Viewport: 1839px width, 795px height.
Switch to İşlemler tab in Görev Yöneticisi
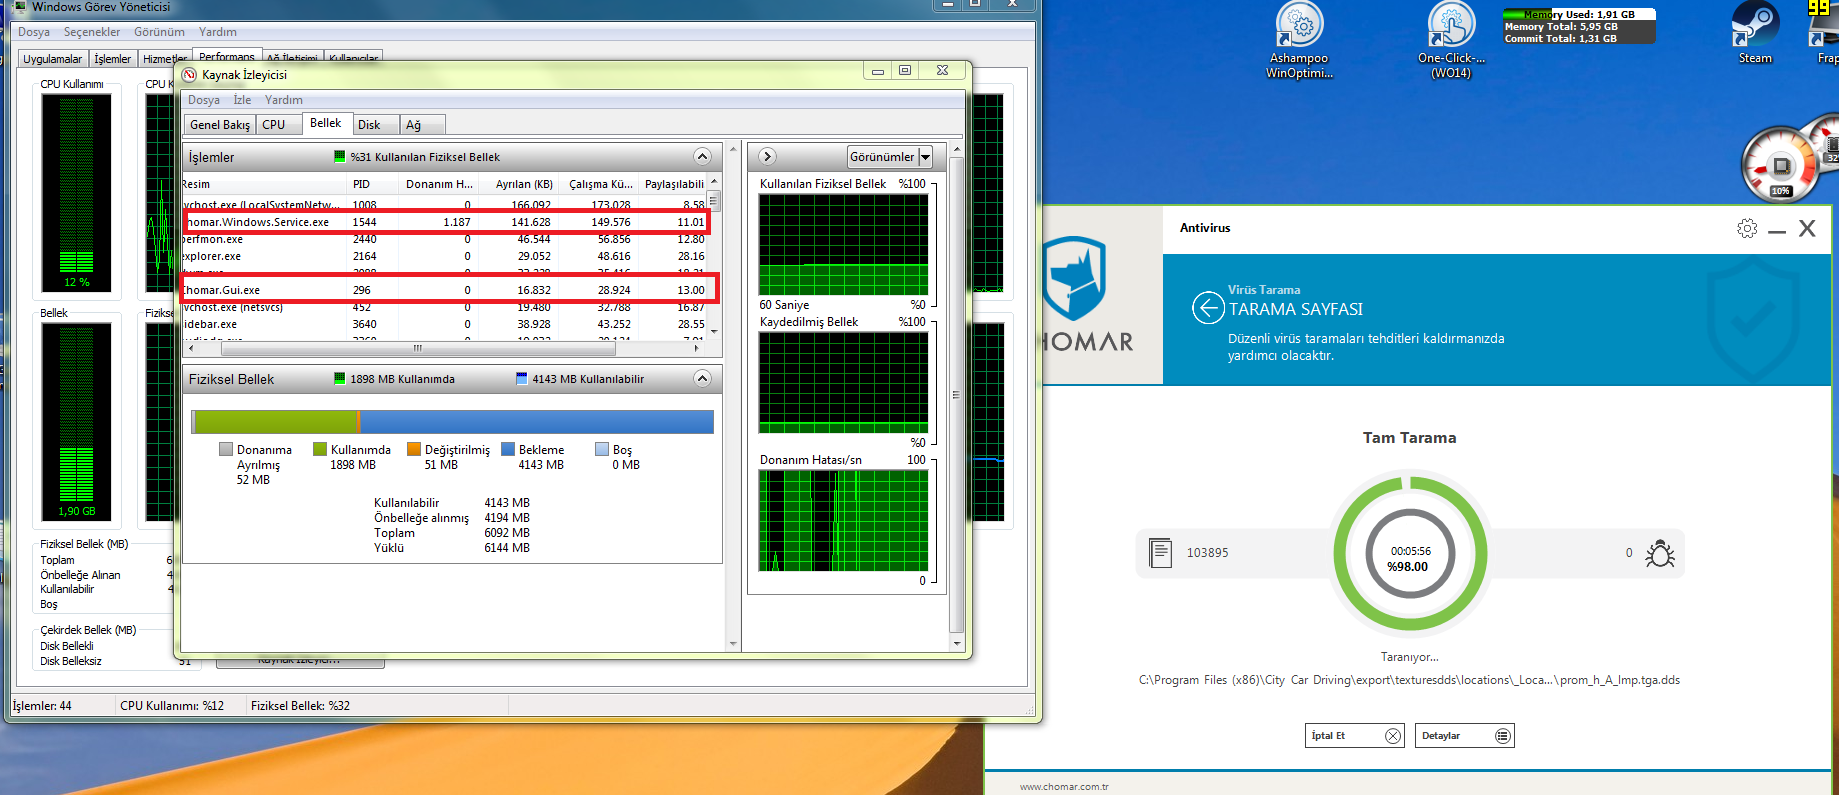(x=113, y=59)
